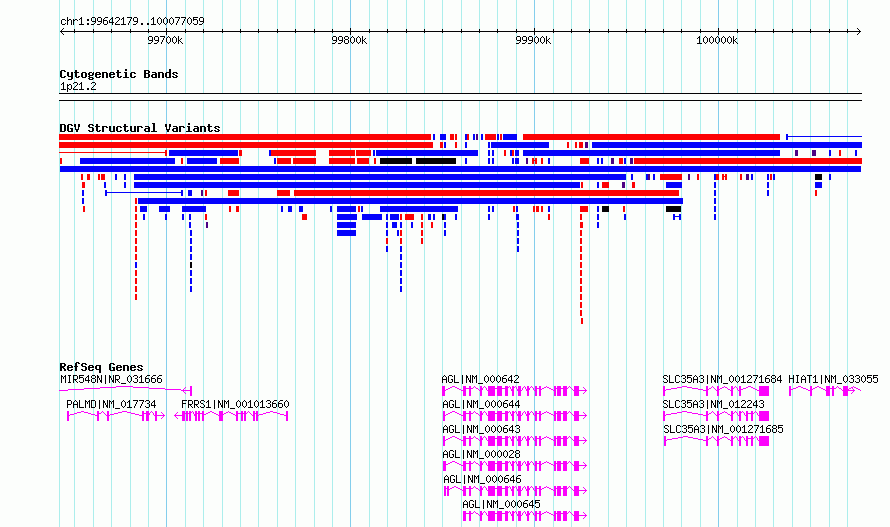Select the HIAT1|NM_033055 gene label

(833, 379)
